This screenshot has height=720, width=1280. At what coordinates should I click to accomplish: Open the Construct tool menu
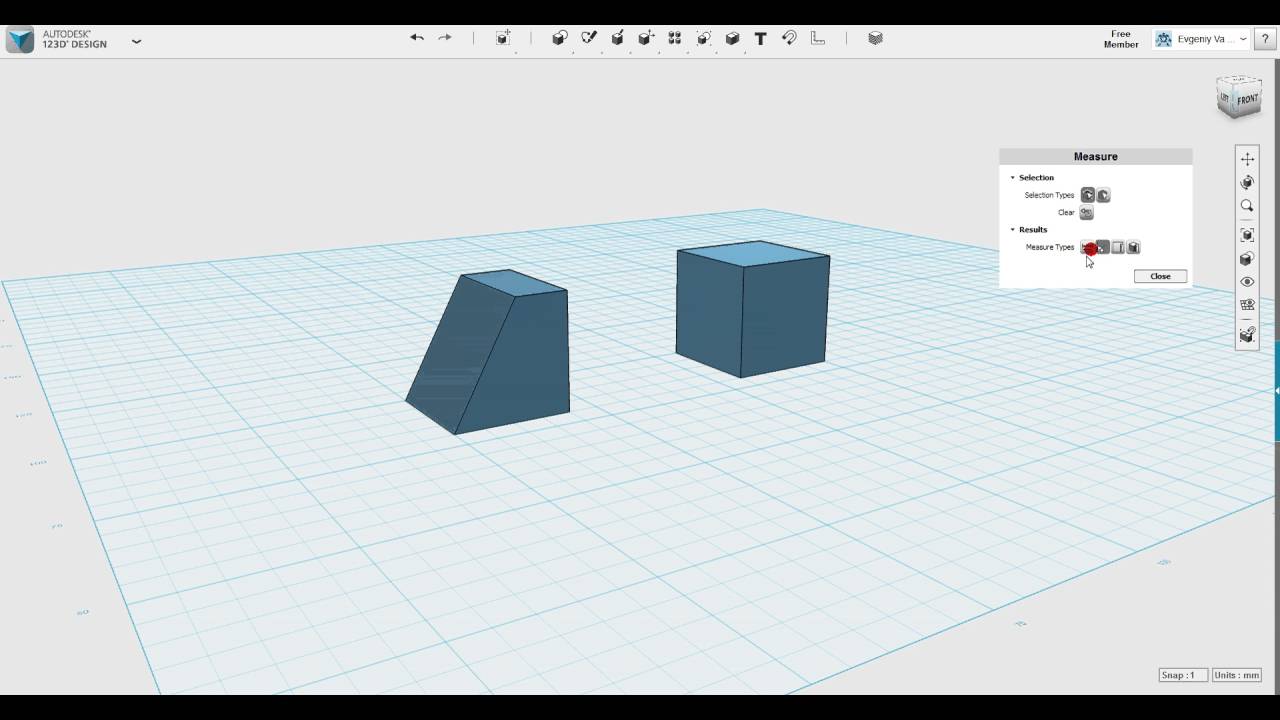618,38
